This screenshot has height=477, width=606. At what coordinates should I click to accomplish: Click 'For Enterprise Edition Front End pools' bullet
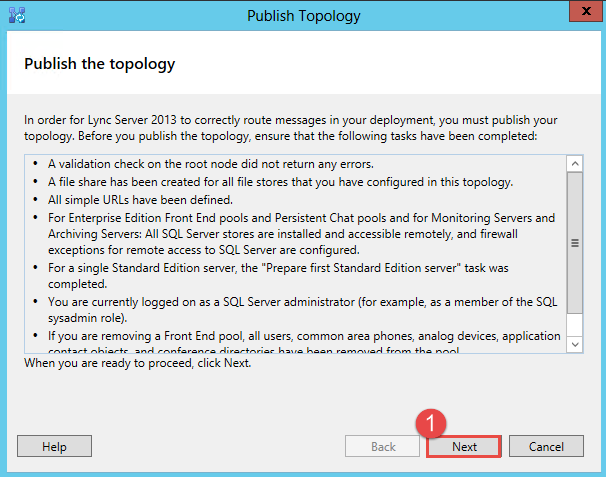click(301, 234)
